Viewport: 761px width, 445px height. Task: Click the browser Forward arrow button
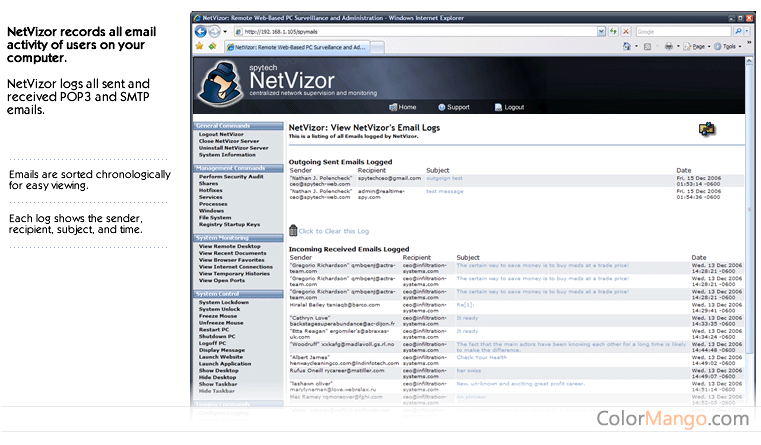(x=214, y=32)
